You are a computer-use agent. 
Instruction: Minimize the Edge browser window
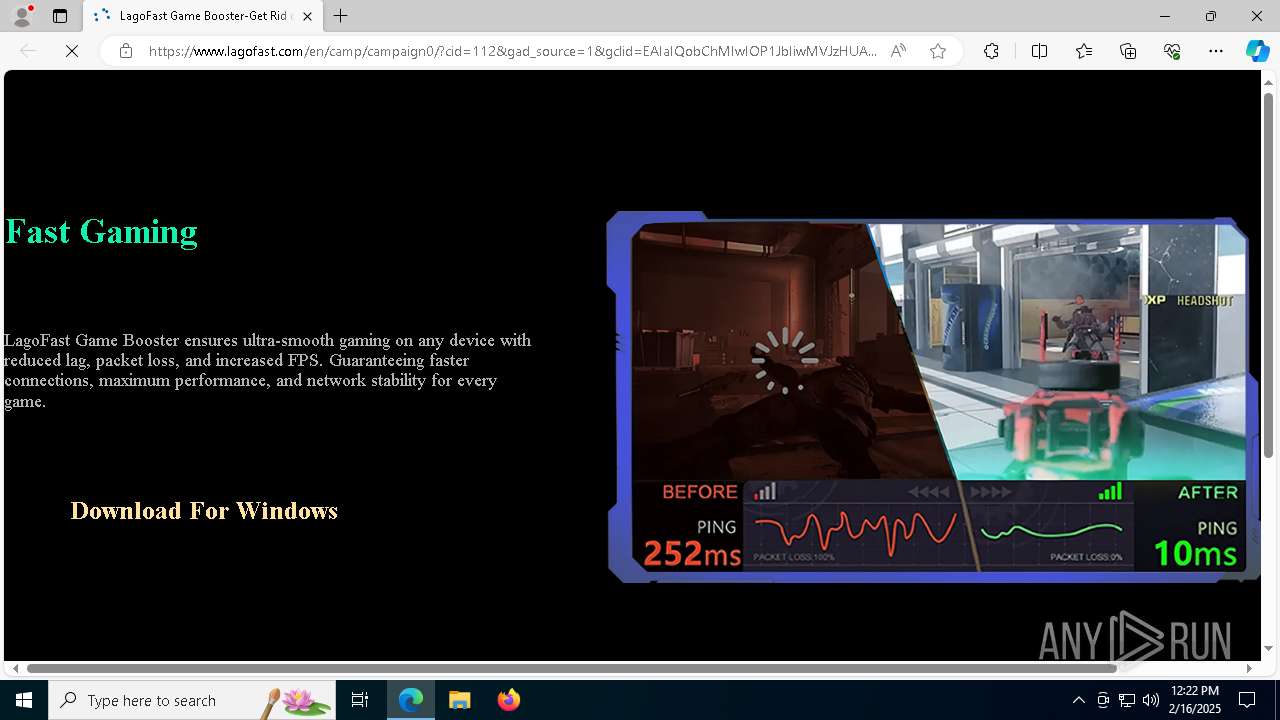point(1164,16)
